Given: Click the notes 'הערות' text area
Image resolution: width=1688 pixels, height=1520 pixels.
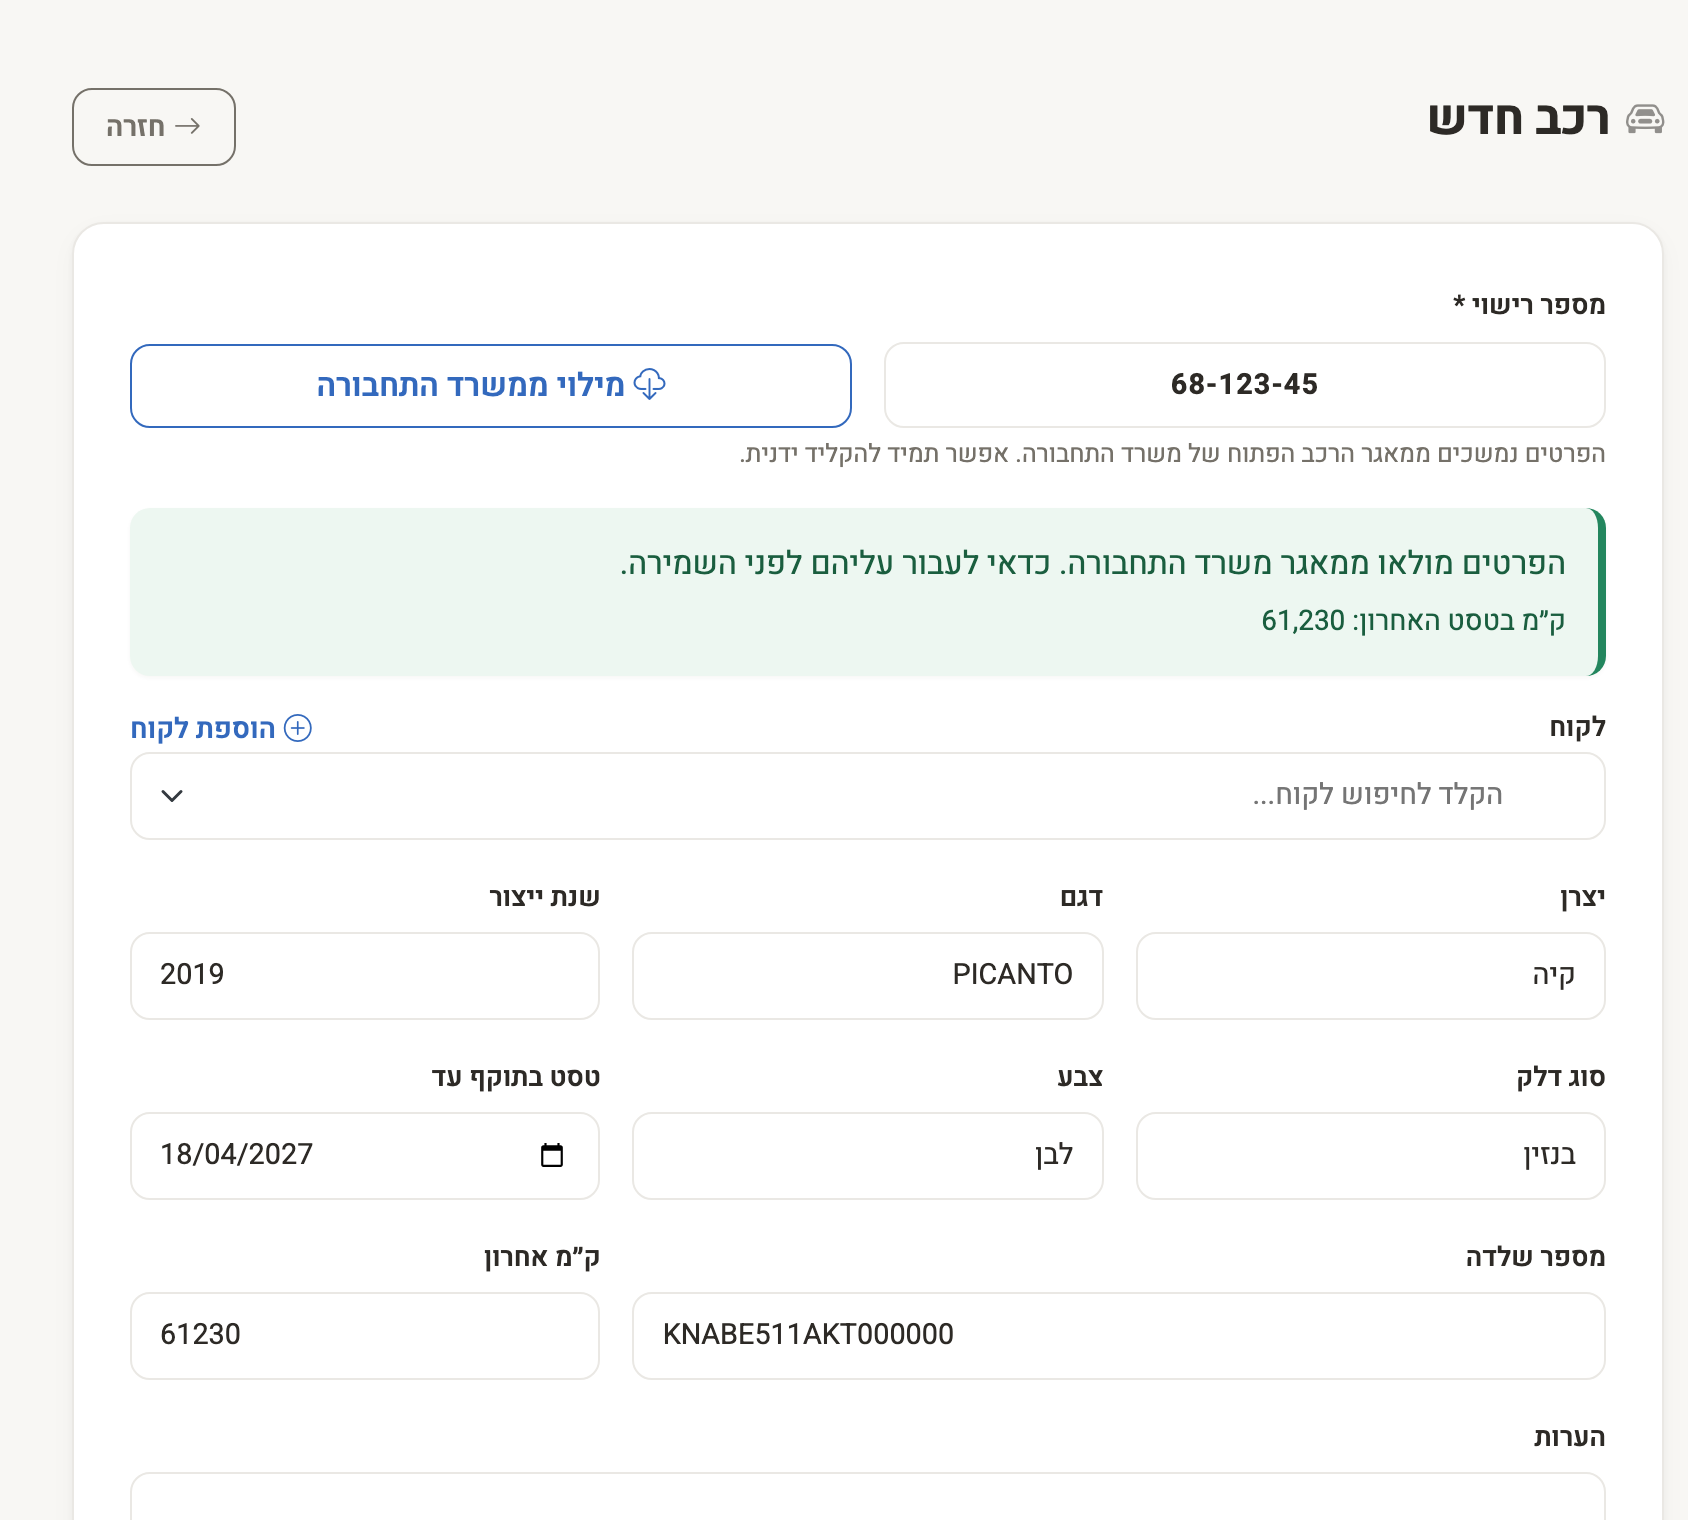Looking at the screenshot, I should (868, 1496).
